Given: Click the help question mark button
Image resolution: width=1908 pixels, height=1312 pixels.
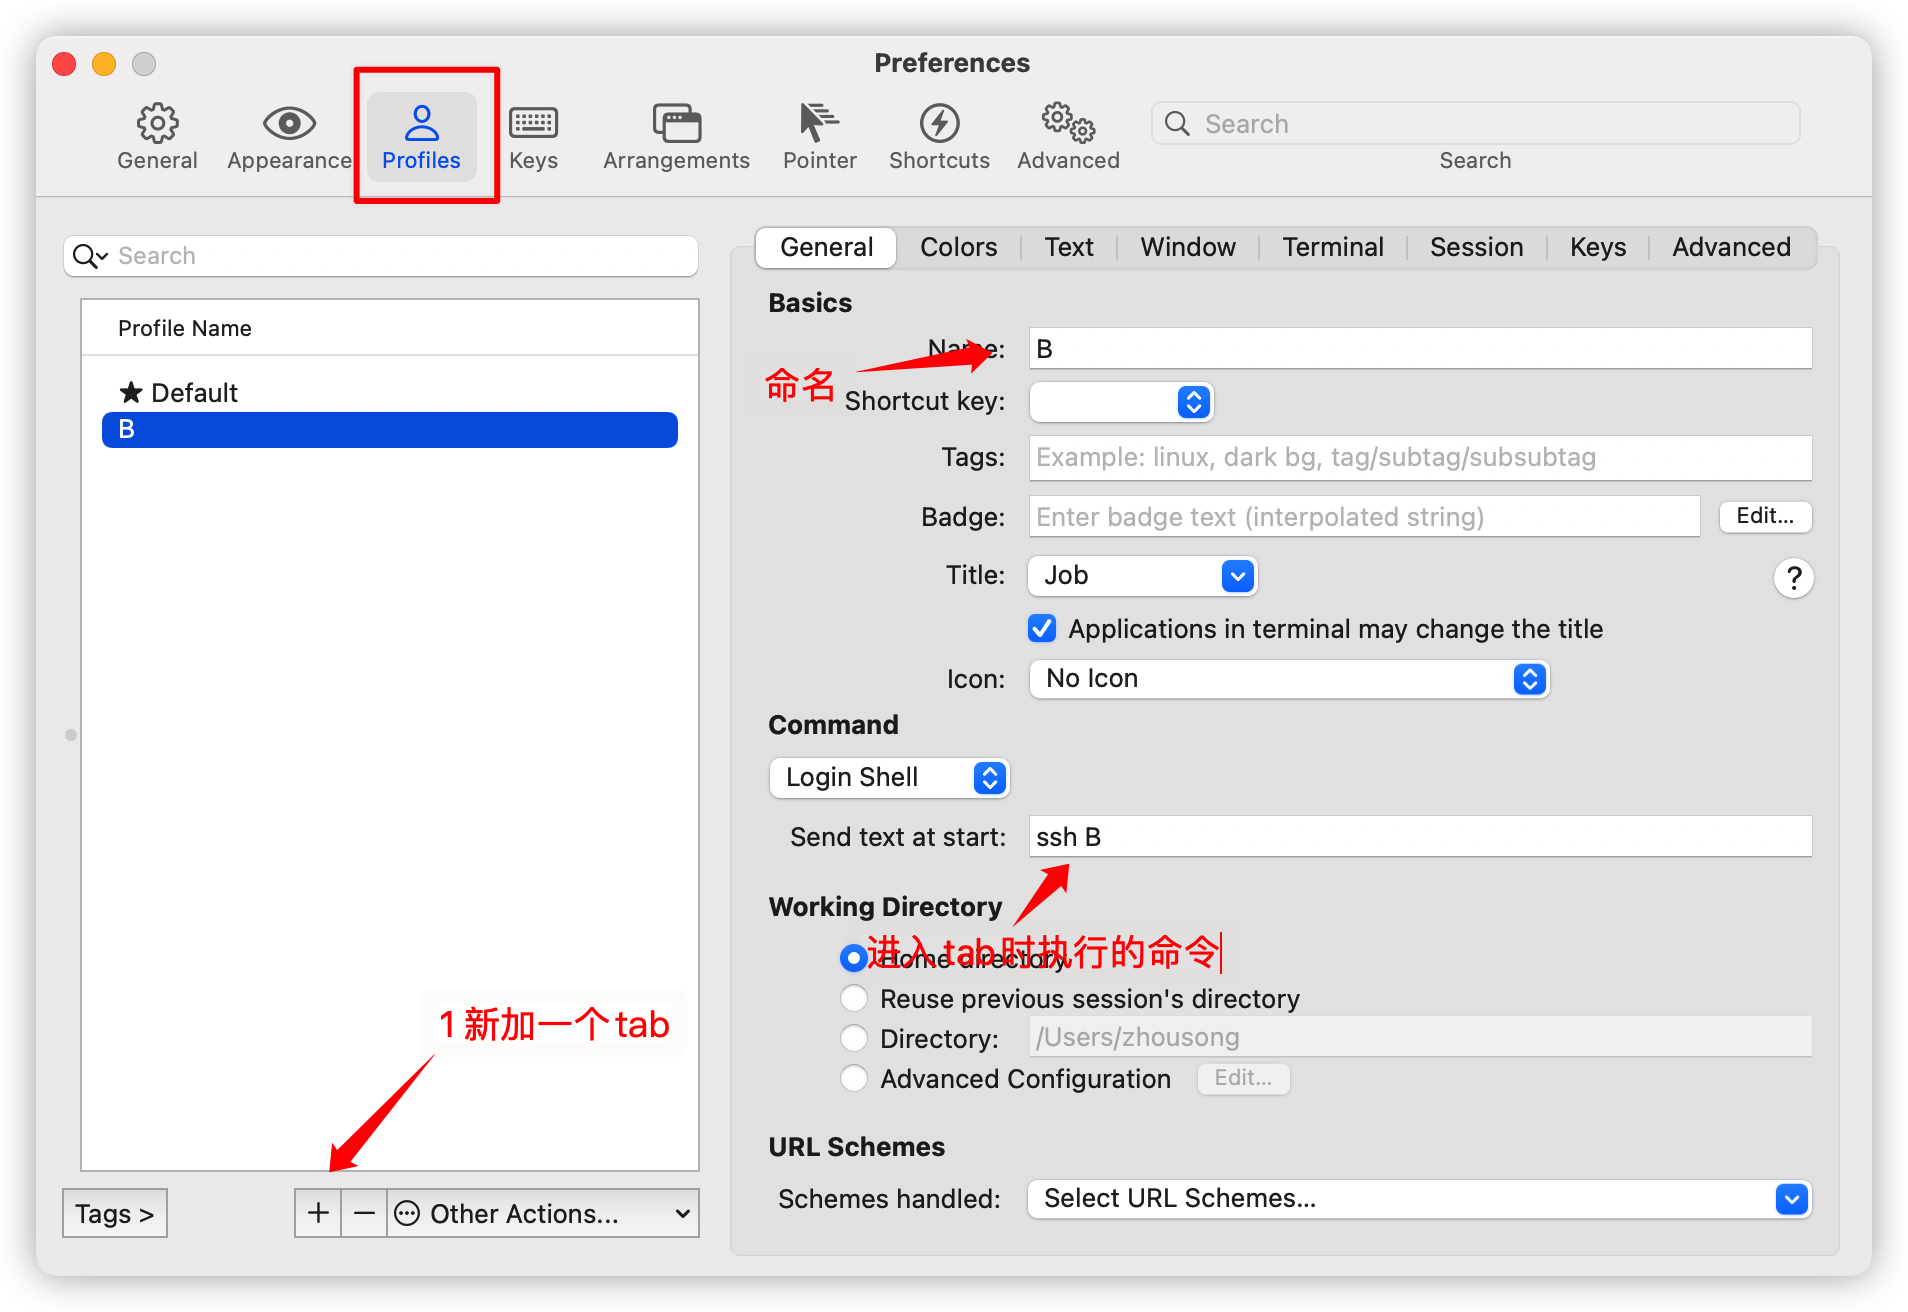Looking at the screenshot, I should [1793, 577].
